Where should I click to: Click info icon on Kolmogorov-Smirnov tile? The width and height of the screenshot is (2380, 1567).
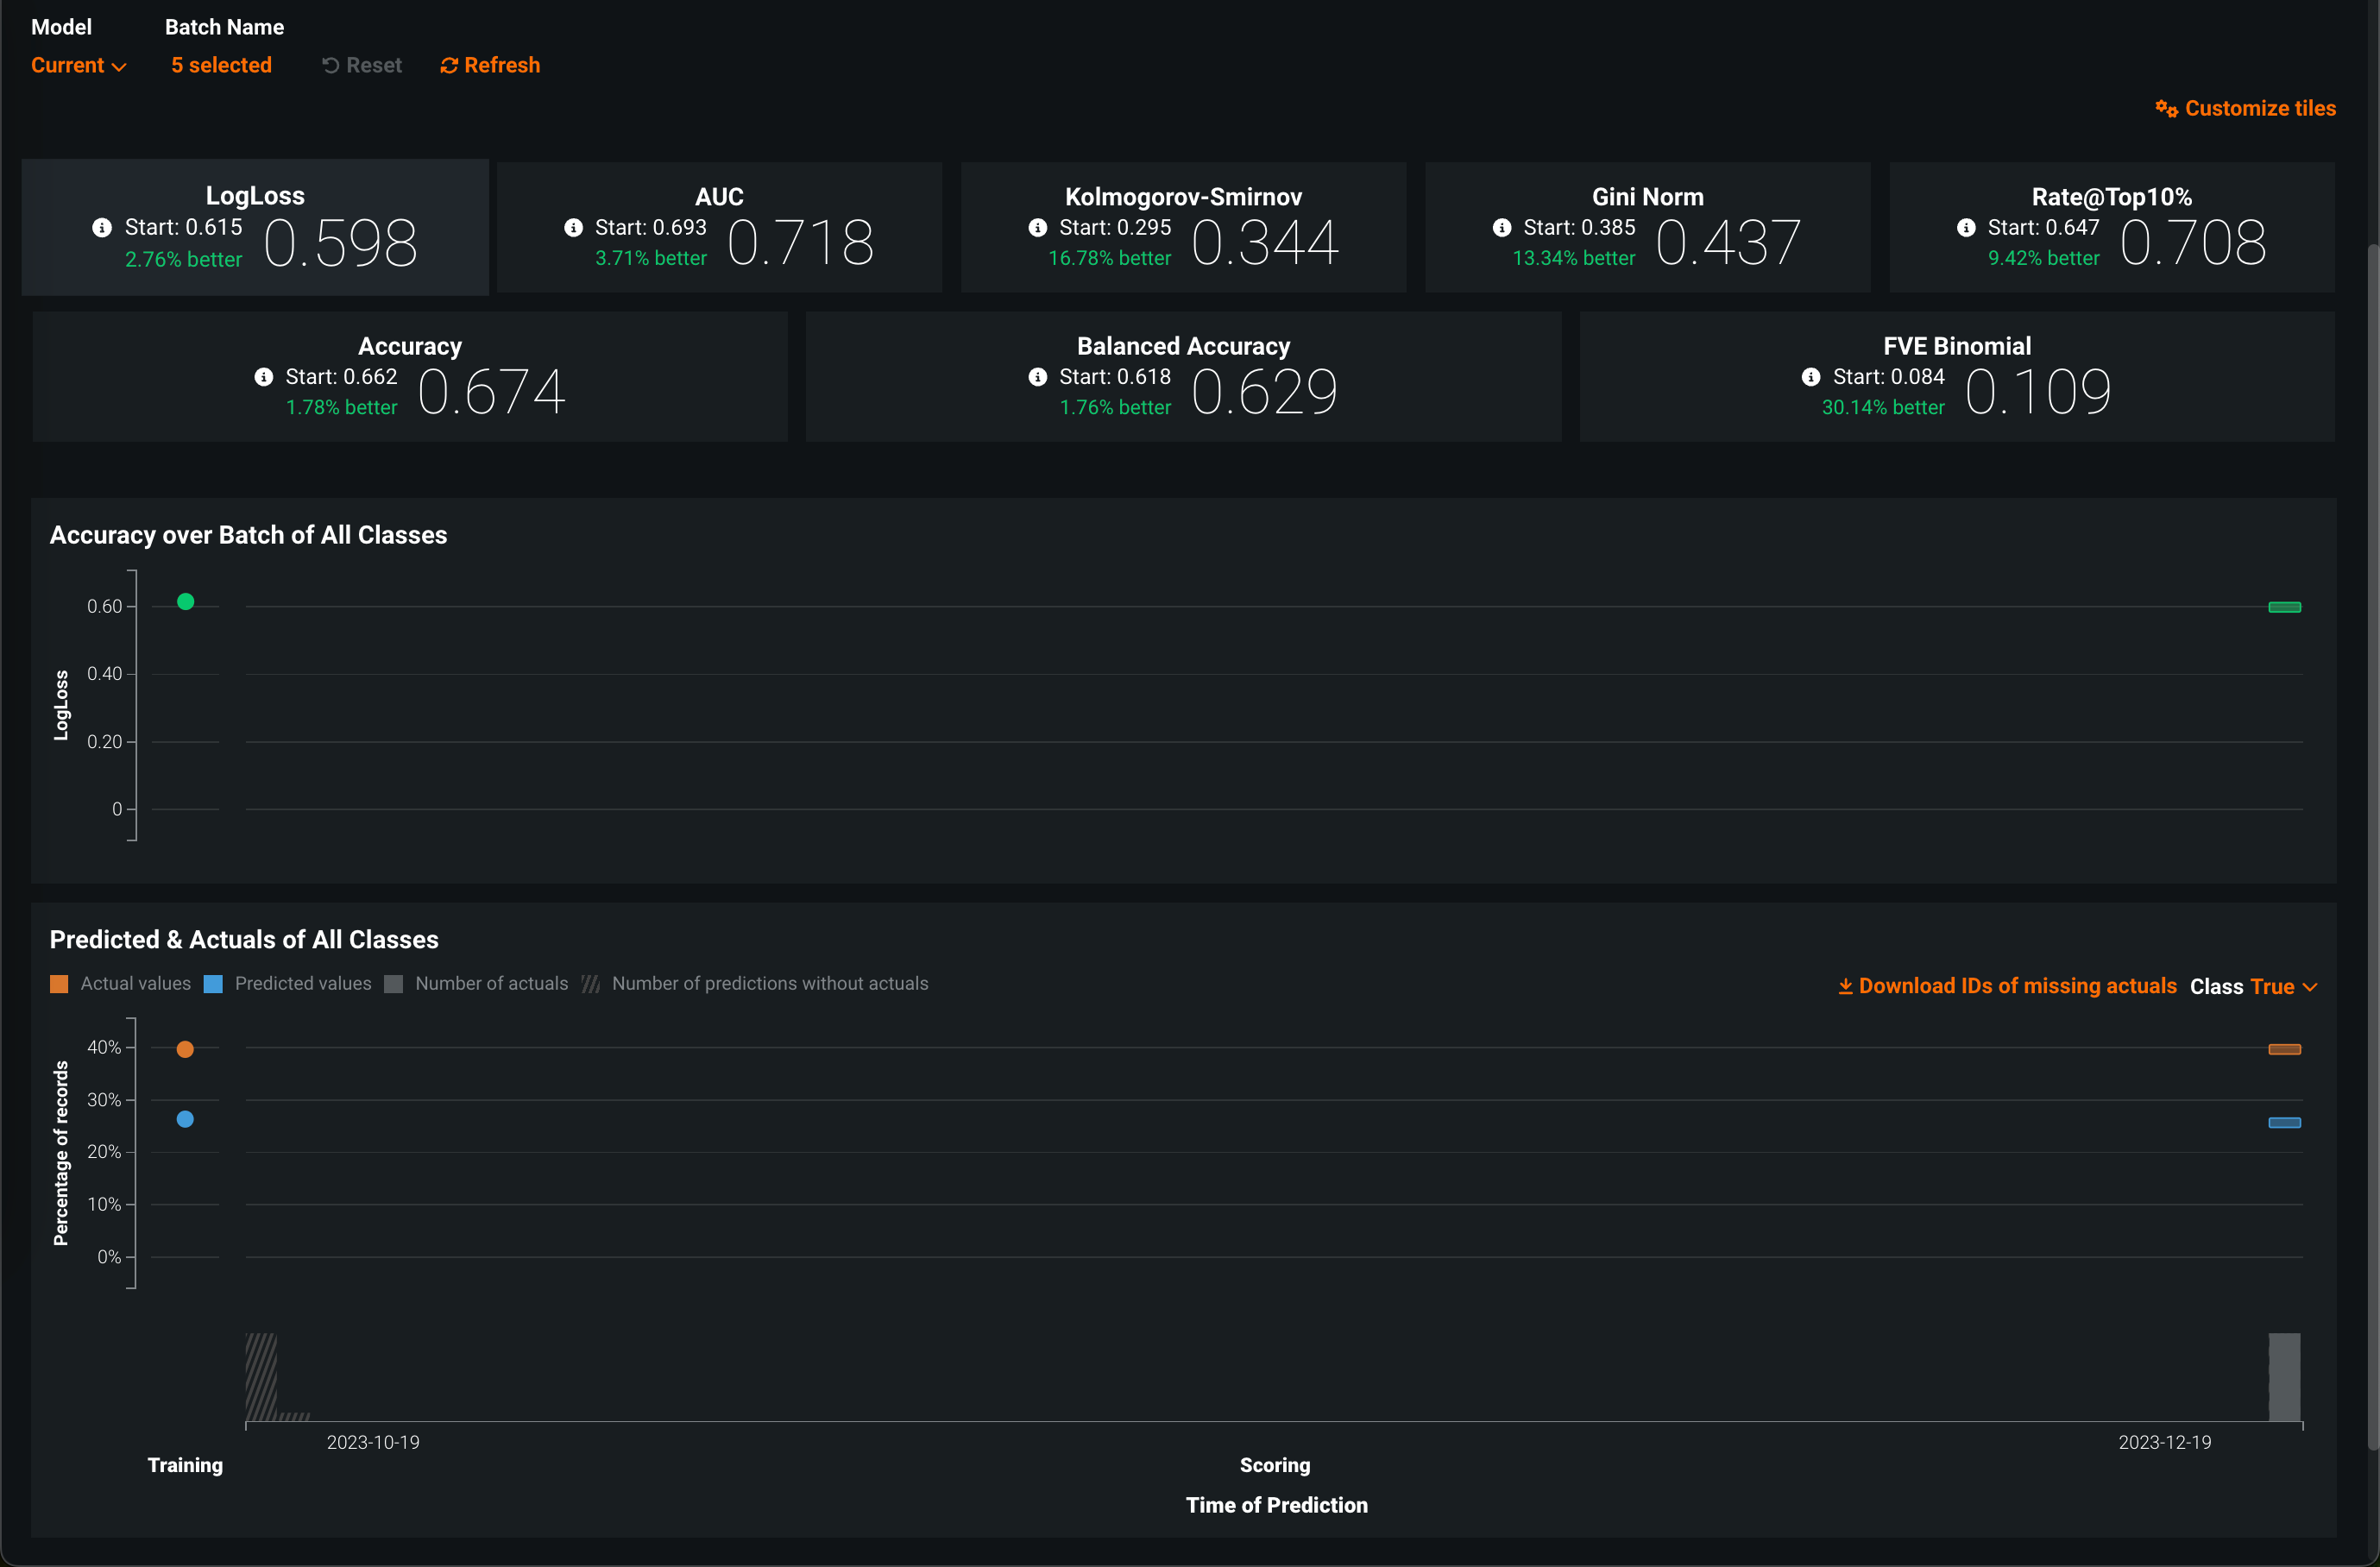(x=1037, y=228)
